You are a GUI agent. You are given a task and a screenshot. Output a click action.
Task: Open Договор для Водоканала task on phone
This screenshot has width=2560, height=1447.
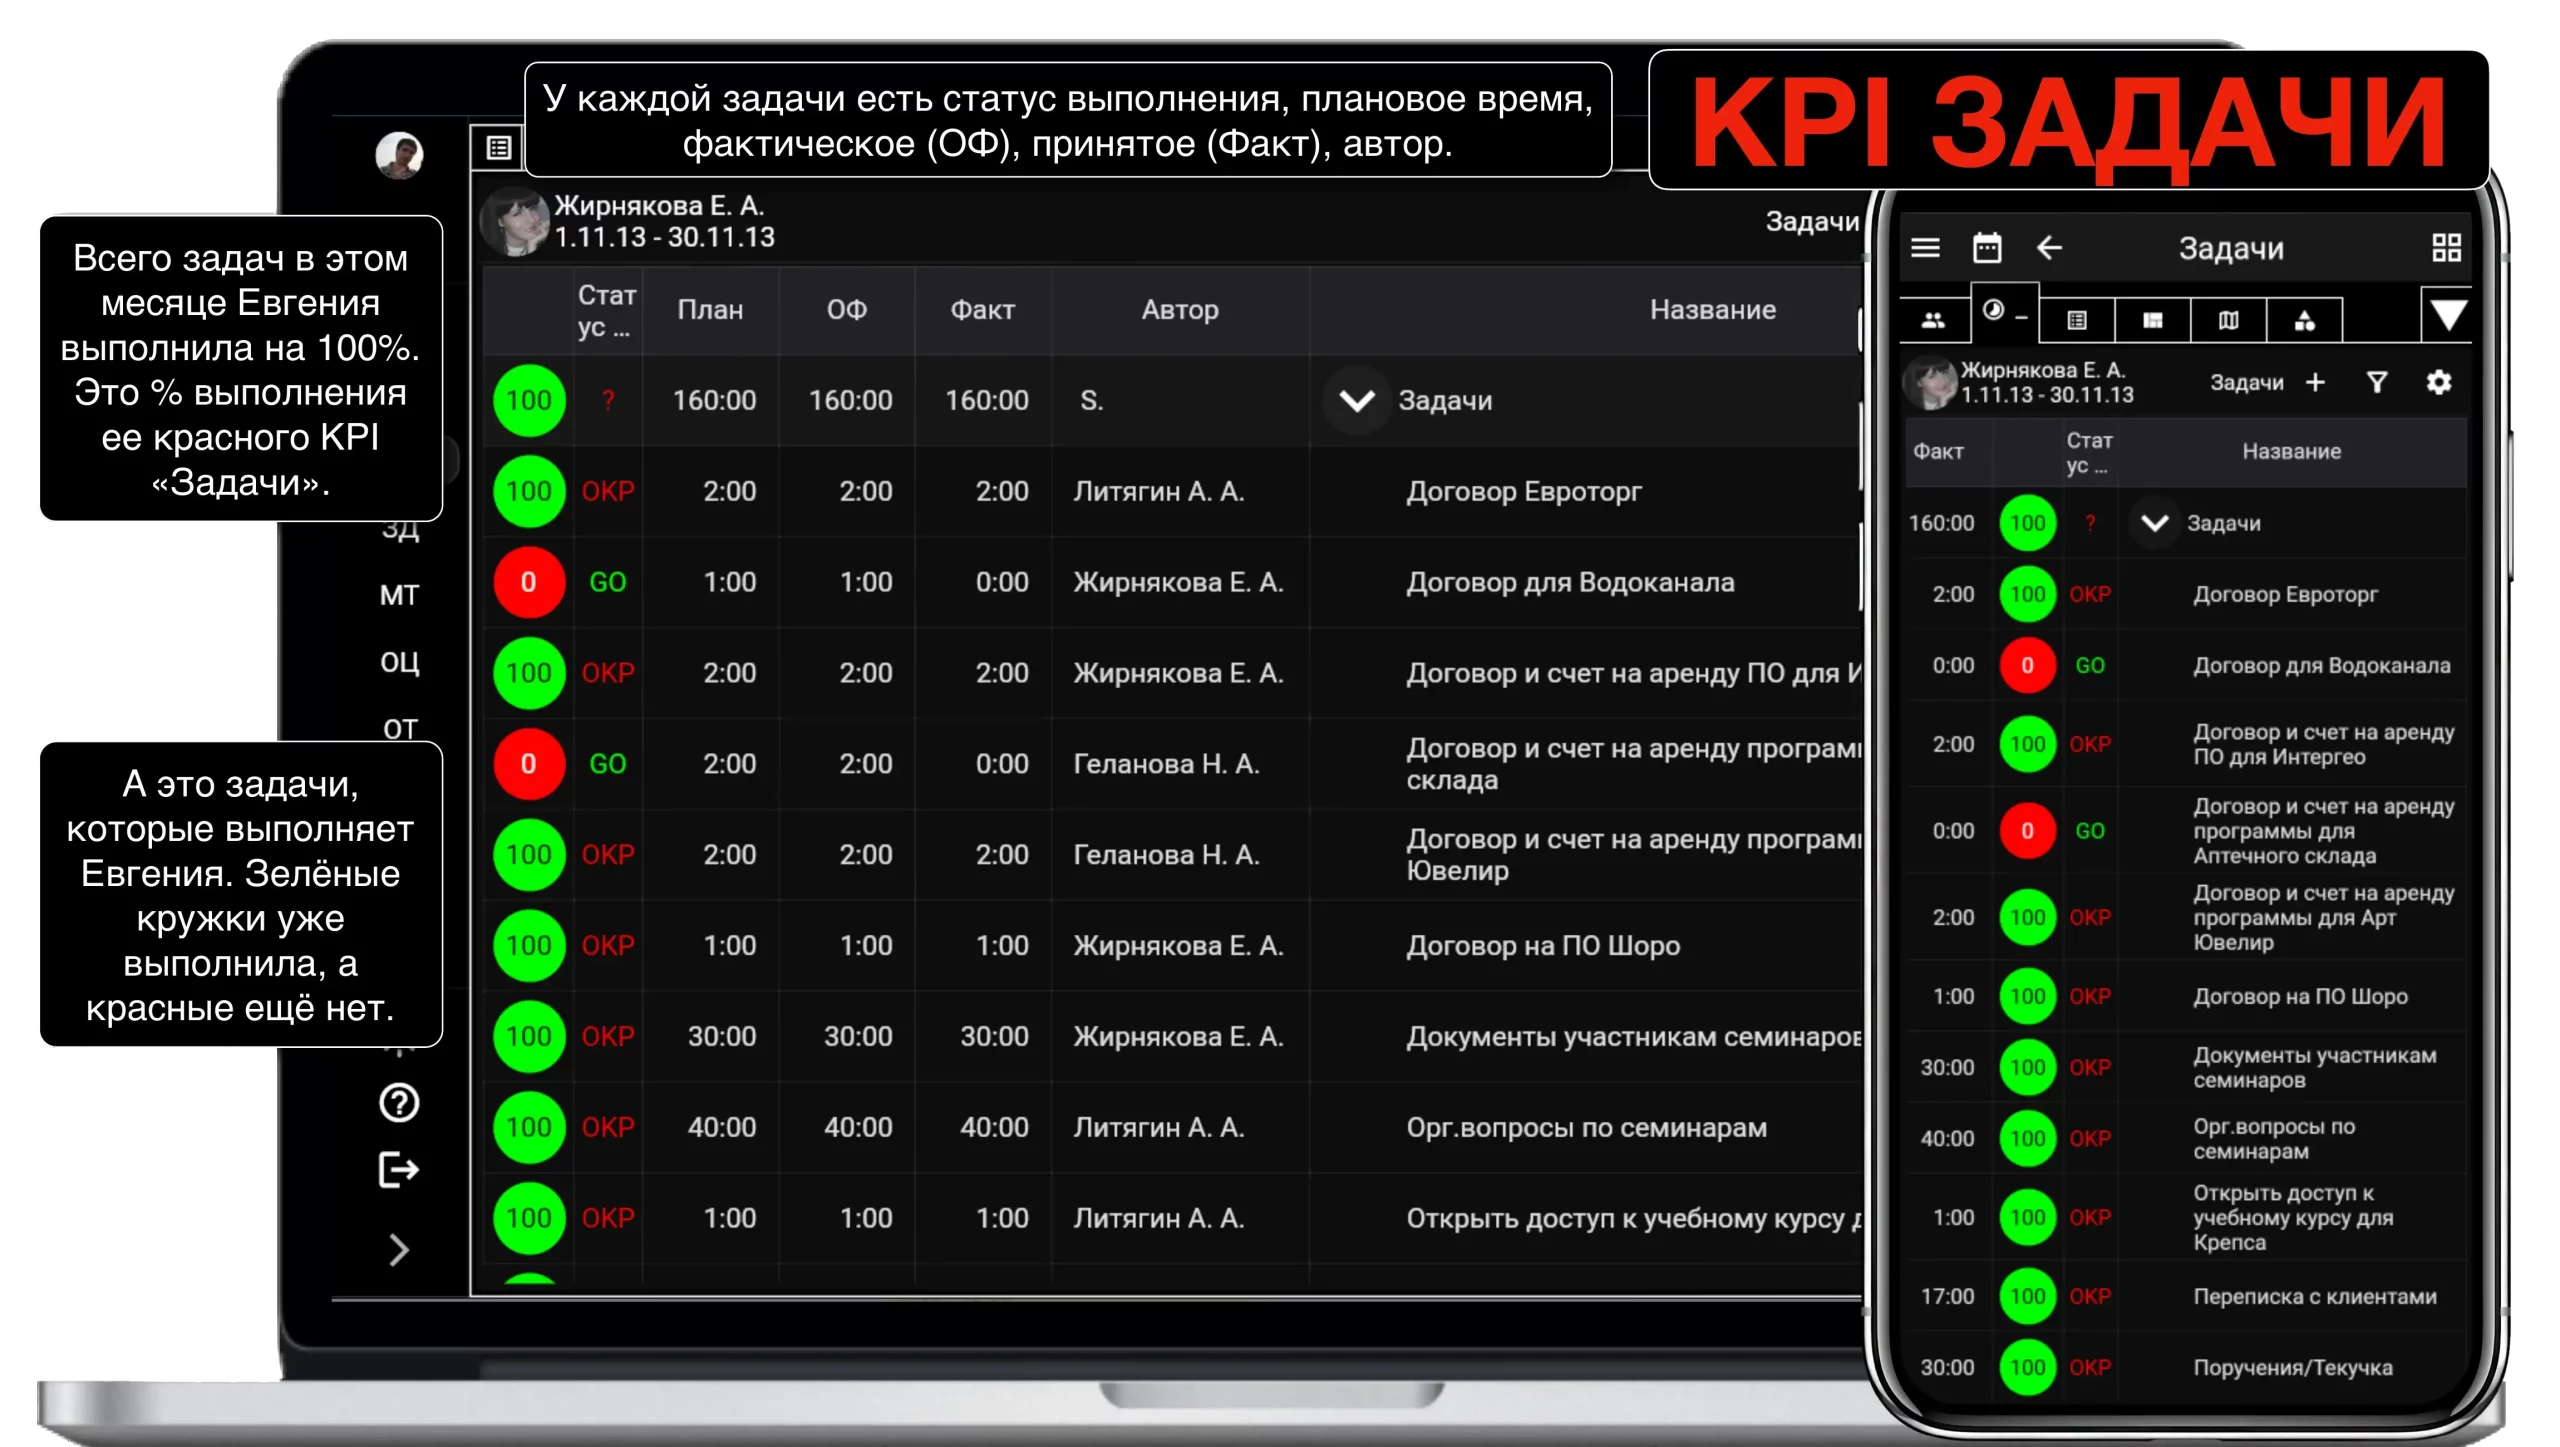pyautogui.click(x=2321, y=665)
